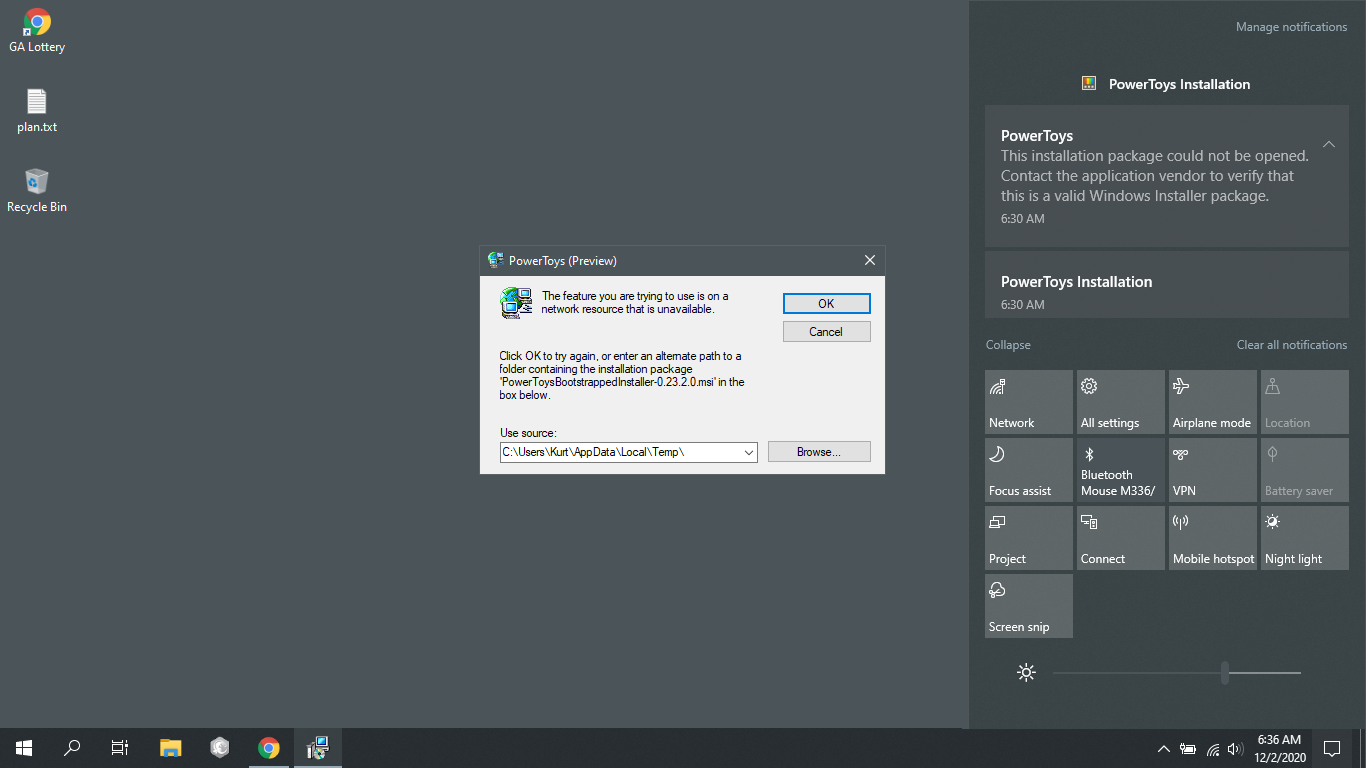Click inside the Use source text field

tap(620, 452)
